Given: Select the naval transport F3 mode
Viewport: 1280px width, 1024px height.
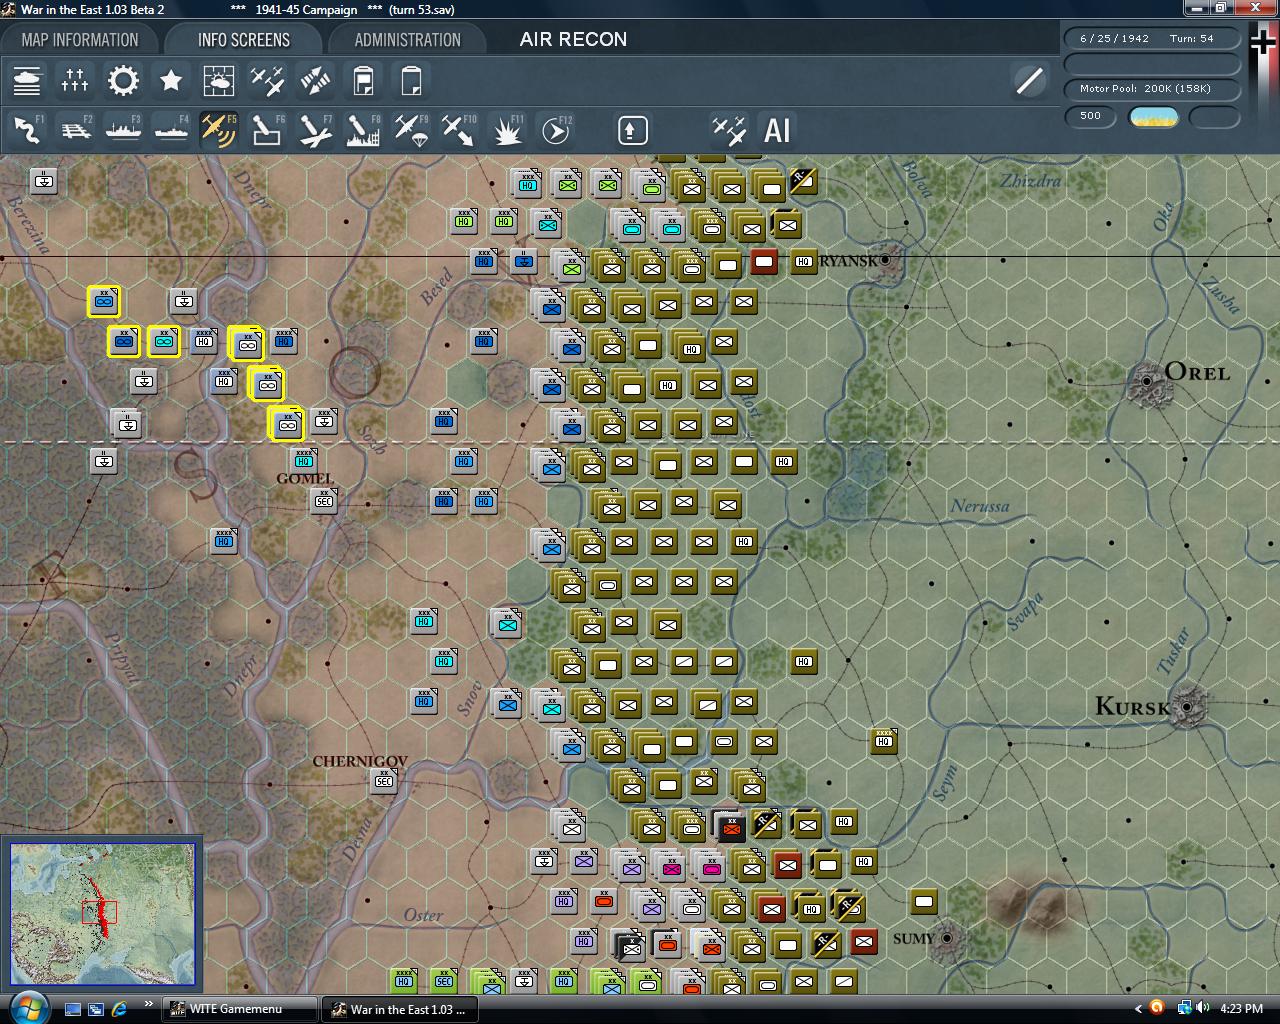Looking at the screenshot, I should click(123, 128).
